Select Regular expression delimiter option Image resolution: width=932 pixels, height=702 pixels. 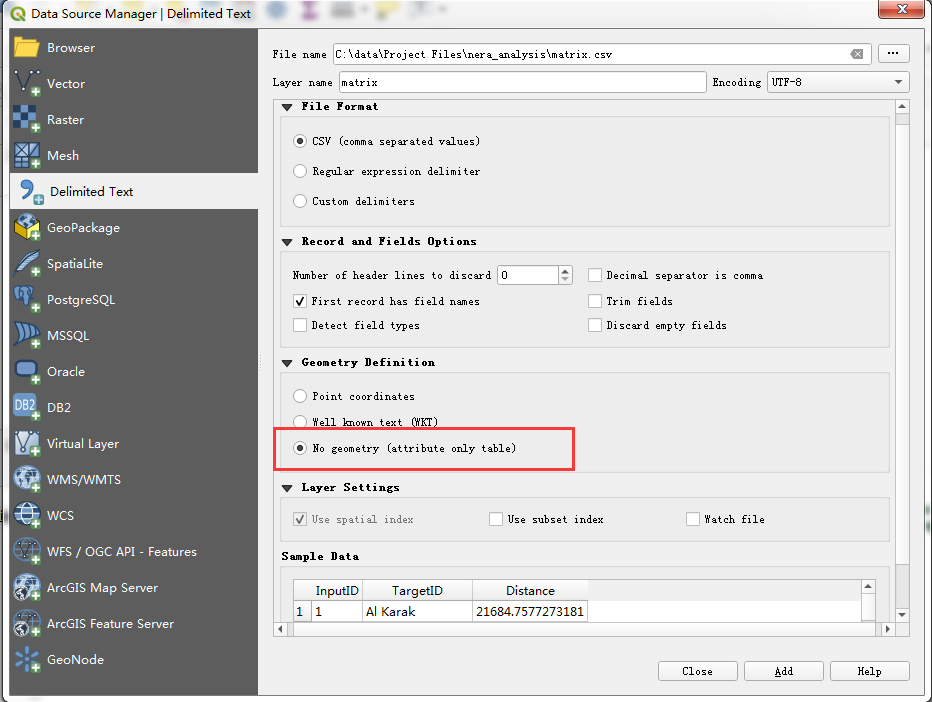pos(300,171)
